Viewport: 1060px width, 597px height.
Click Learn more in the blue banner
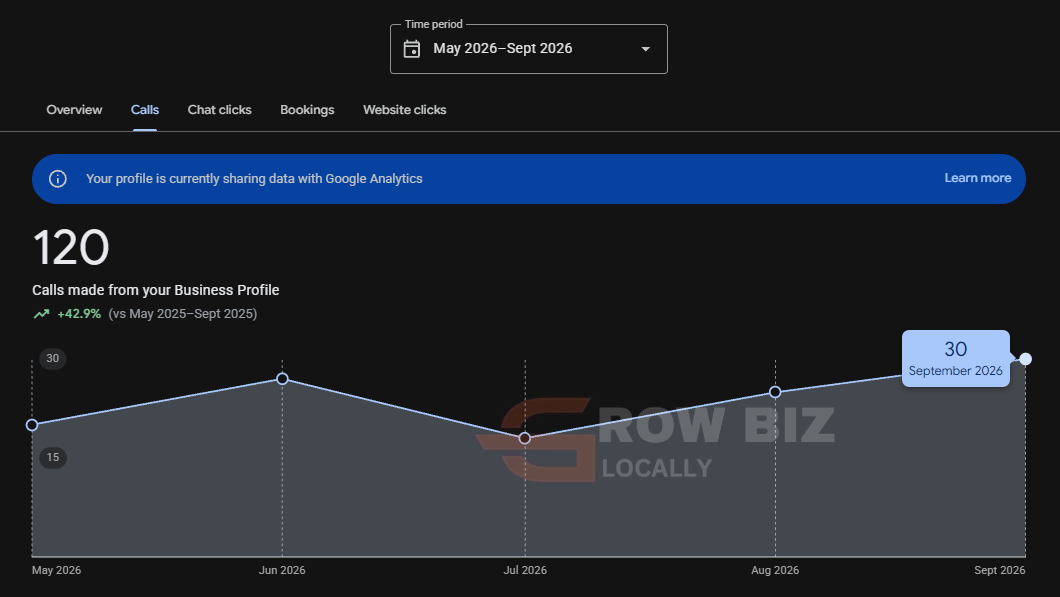pyautogui.click(x=978, y=178)
